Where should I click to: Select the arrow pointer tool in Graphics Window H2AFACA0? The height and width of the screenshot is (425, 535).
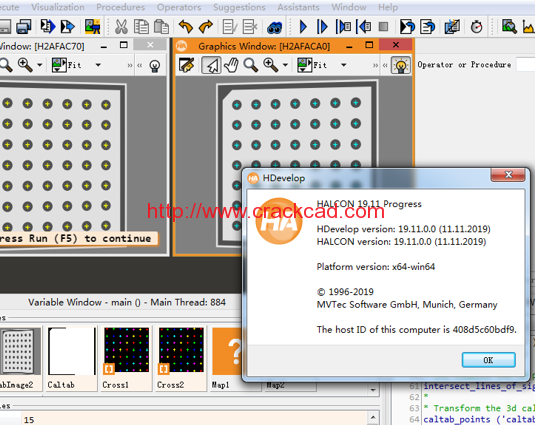211,65
